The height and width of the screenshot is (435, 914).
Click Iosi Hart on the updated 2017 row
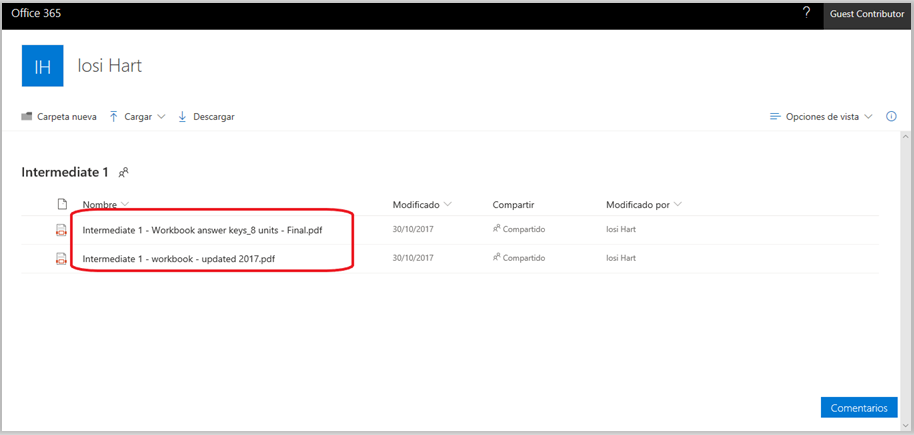621,258
